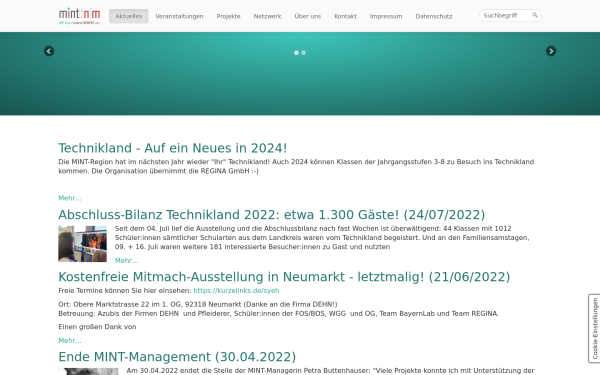Open the Cookie-Einstellungen side tab
The image size is (600, 375).
click(594, 328)
